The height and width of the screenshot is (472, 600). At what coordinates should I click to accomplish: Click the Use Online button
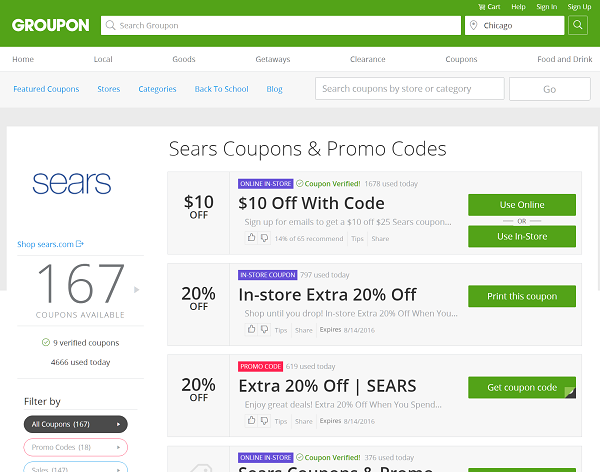(522, 205)
